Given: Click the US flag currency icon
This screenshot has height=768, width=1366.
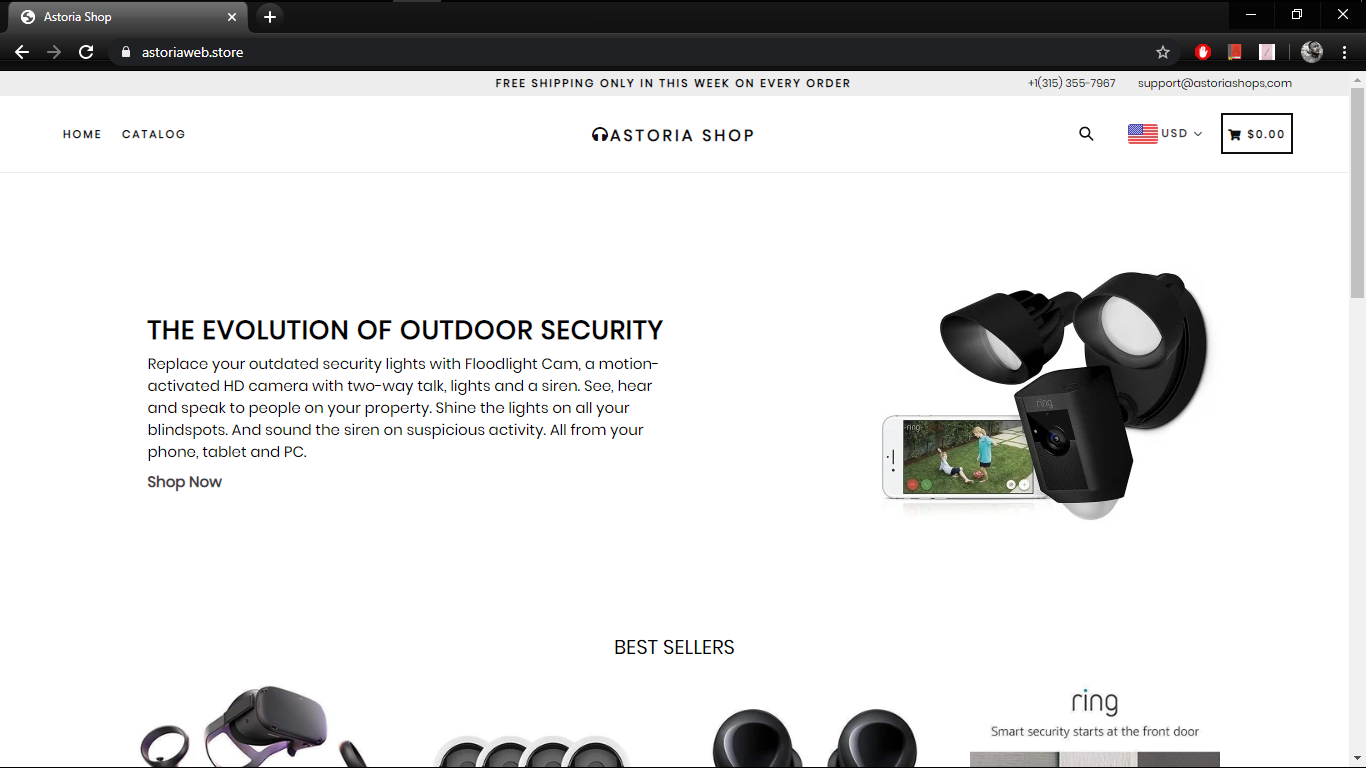Looking at the screenshot, I should coord(1142,134).
